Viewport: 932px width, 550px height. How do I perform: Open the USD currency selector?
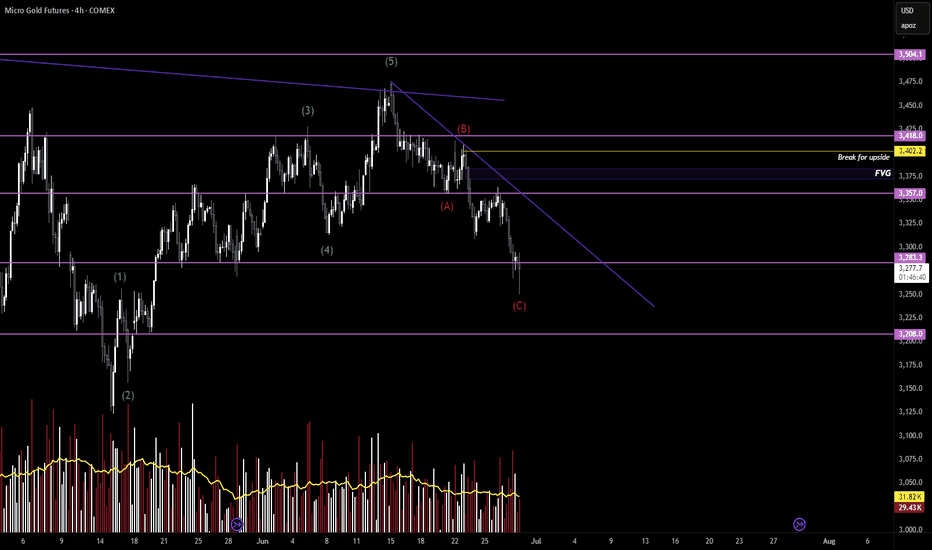907,10
